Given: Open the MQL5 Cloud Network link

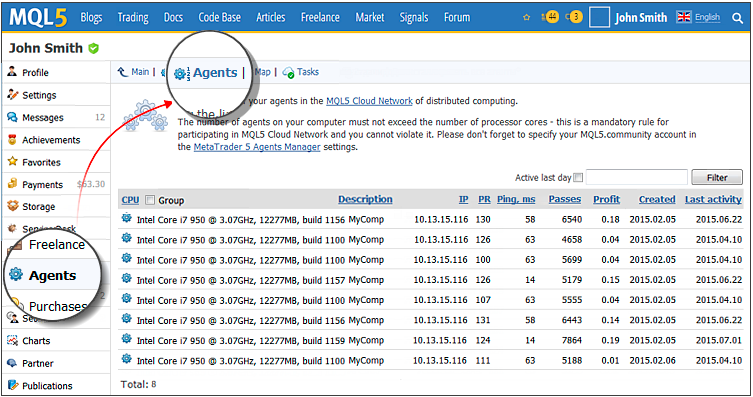Looking at the screenshot, I should (x=369, y=101).
